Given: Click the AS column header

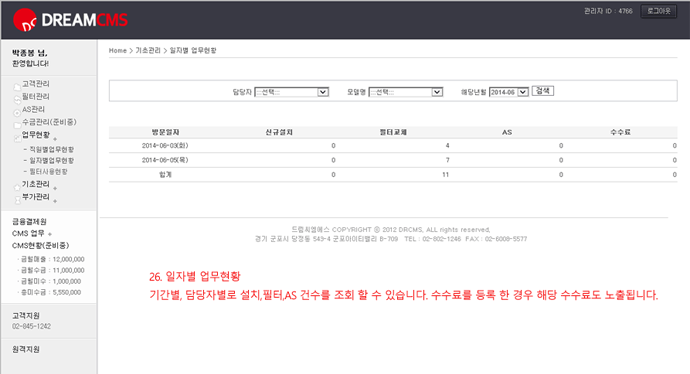Looking at the screenshot, I should click(507, 132).
